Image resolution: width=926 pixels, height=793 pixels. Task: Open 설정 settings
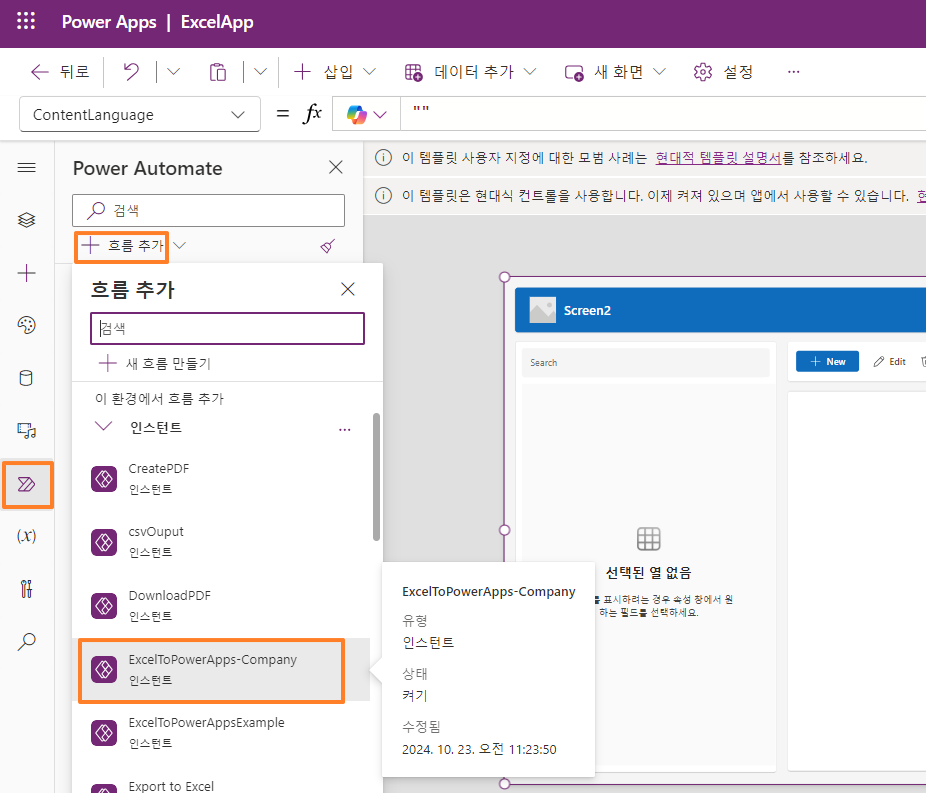723,72
